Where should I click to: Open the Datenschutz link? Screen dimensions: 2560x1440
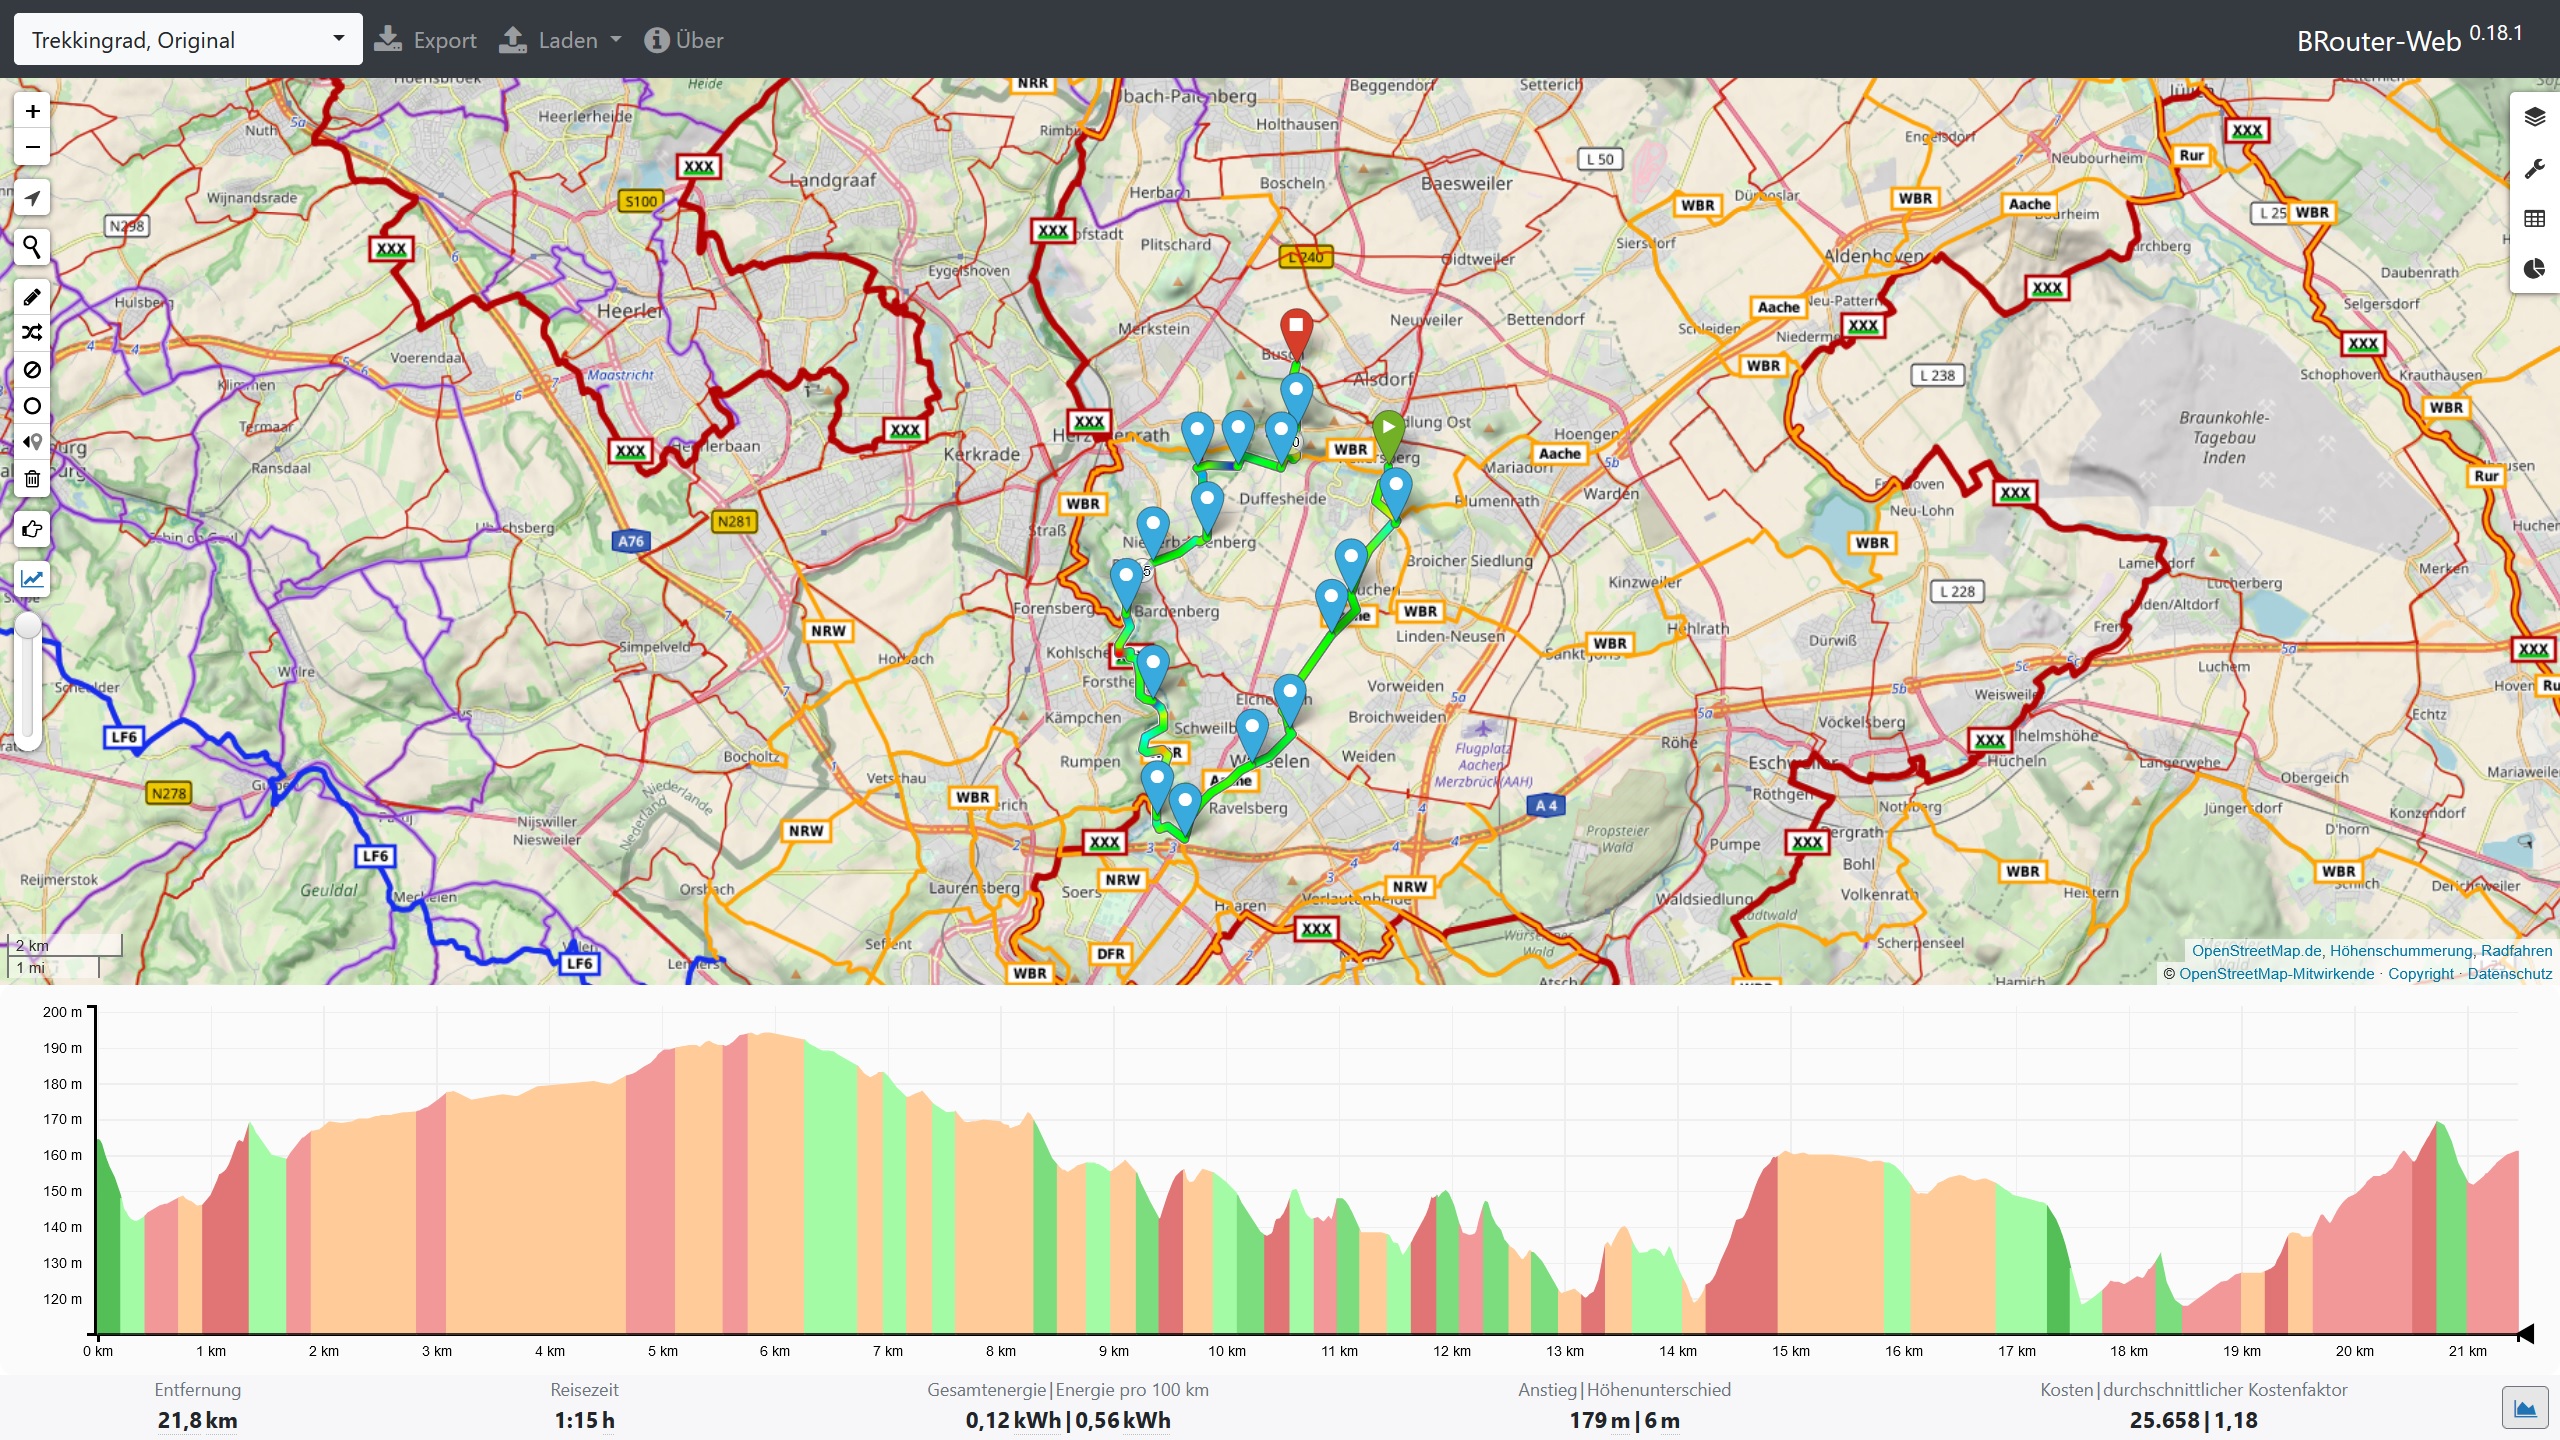[x=2510, y=974]
